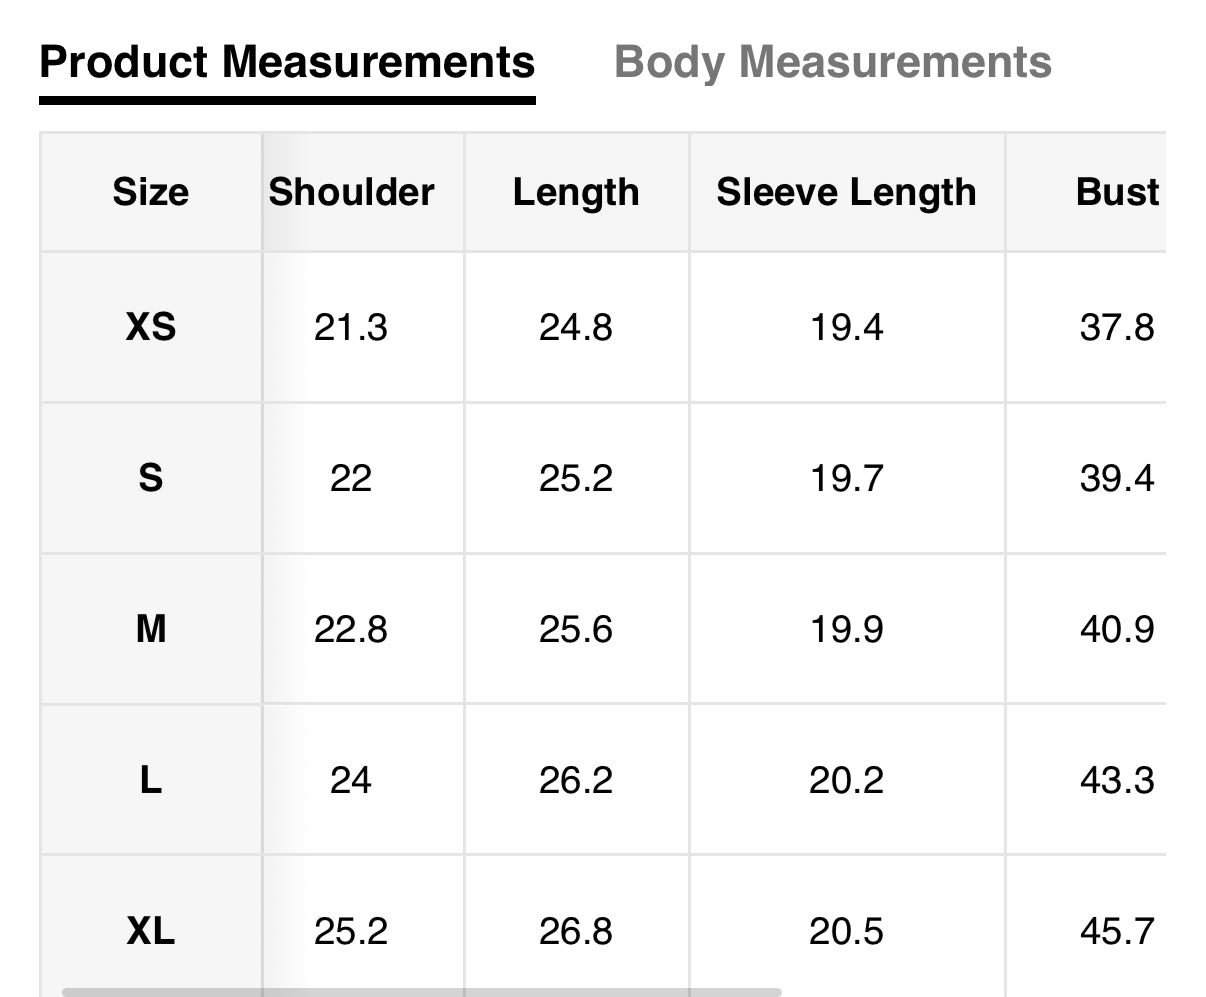The width and height of the screenshot is (1206, 997).
Task: Click the Size column header
Action: (x=151, y=192)
